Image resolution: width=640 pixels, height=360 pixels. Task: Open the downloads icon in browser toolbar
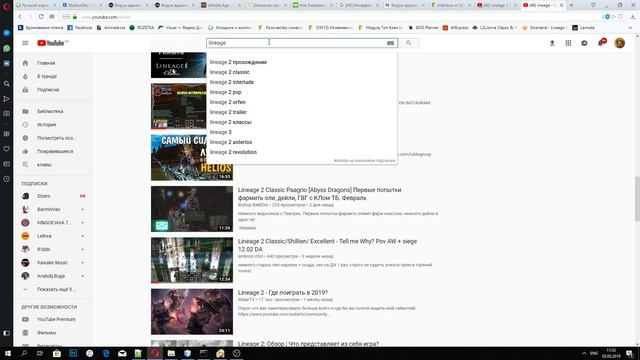pos(633,17)
